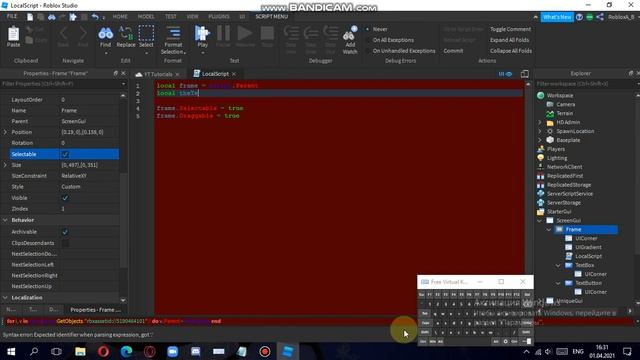
Task: Open Discord from the taskbar
Action: (x=196, y=351)
